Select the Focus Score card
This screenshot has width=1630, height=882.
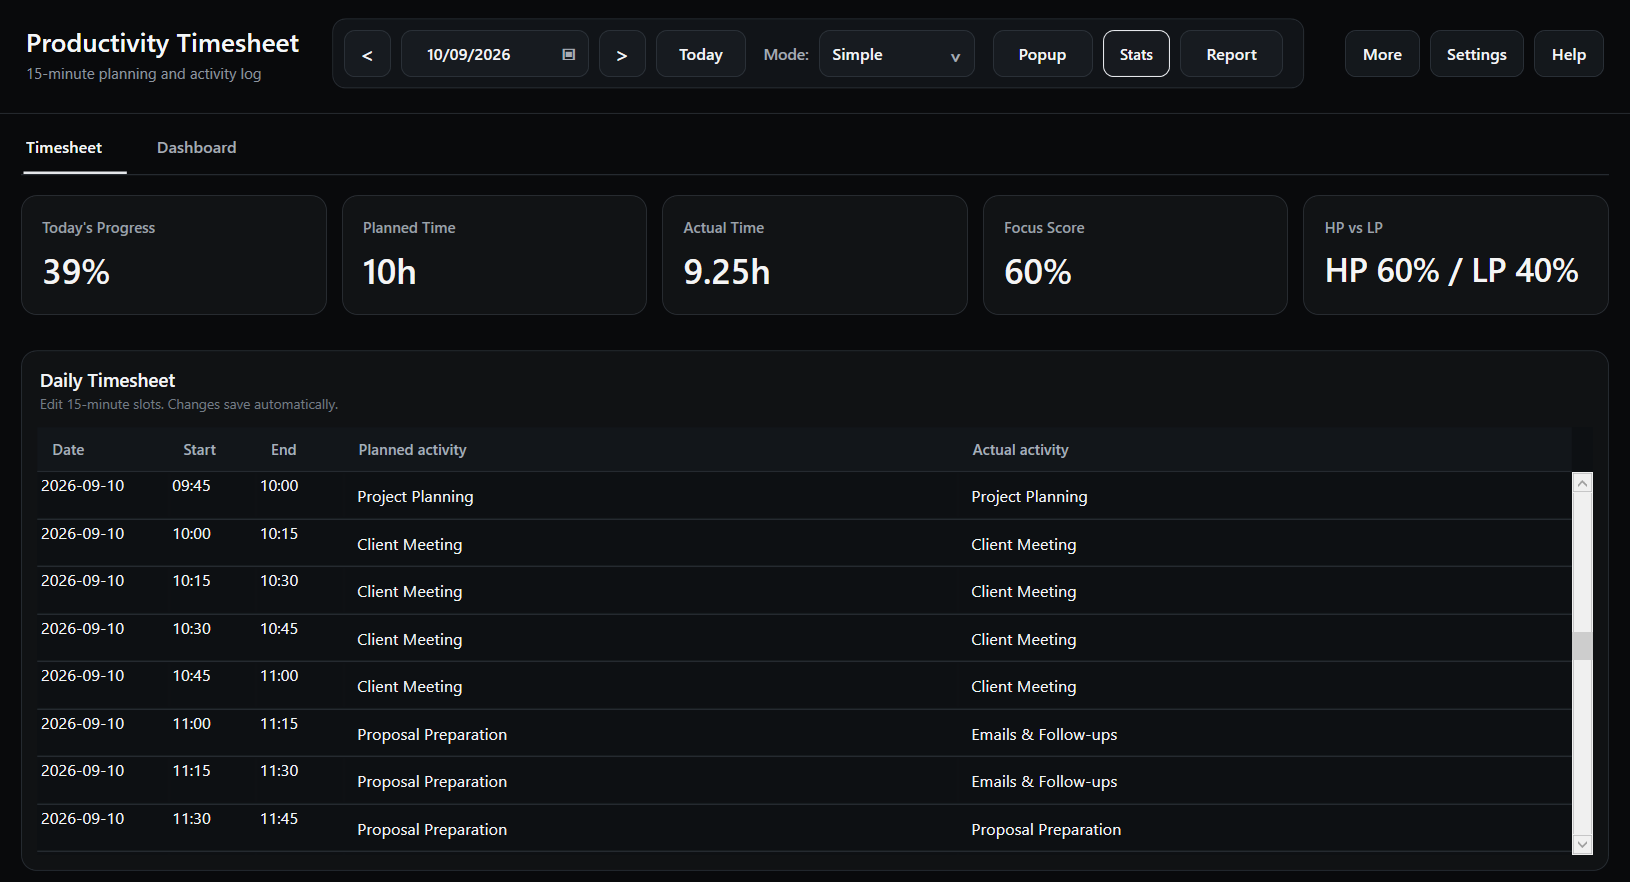(1135, 255)
